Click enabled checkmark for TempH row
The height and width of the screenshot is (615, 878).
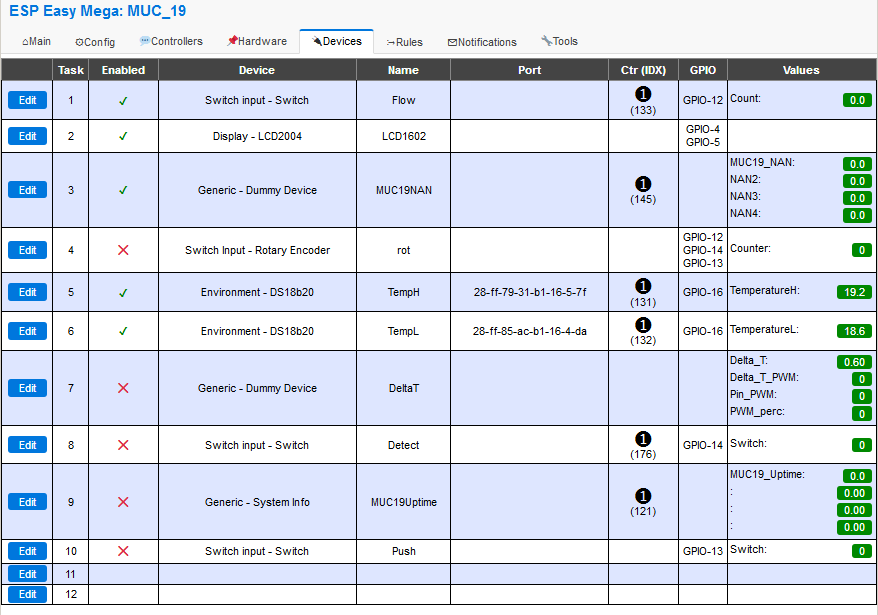coord(123,292)
